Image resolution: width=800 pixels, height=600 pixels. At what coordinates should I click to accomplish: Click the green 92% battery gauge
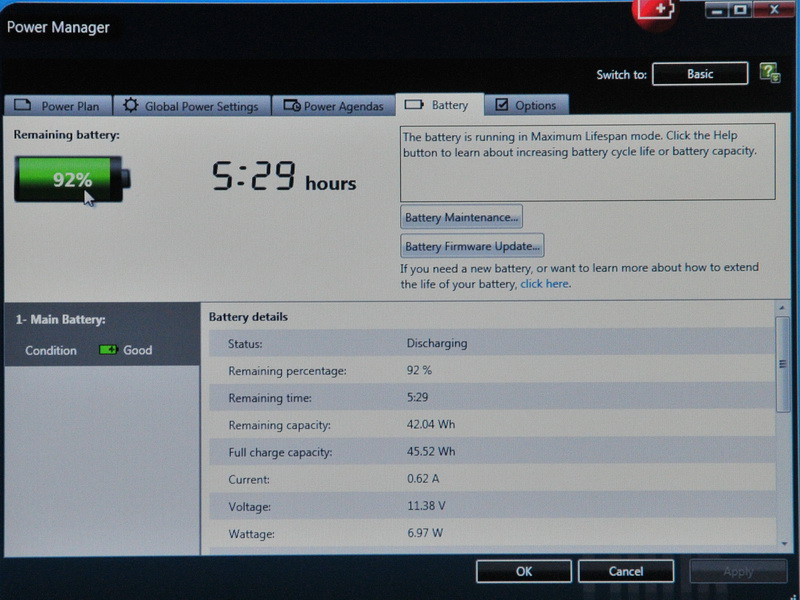click(x=72, y=180)
